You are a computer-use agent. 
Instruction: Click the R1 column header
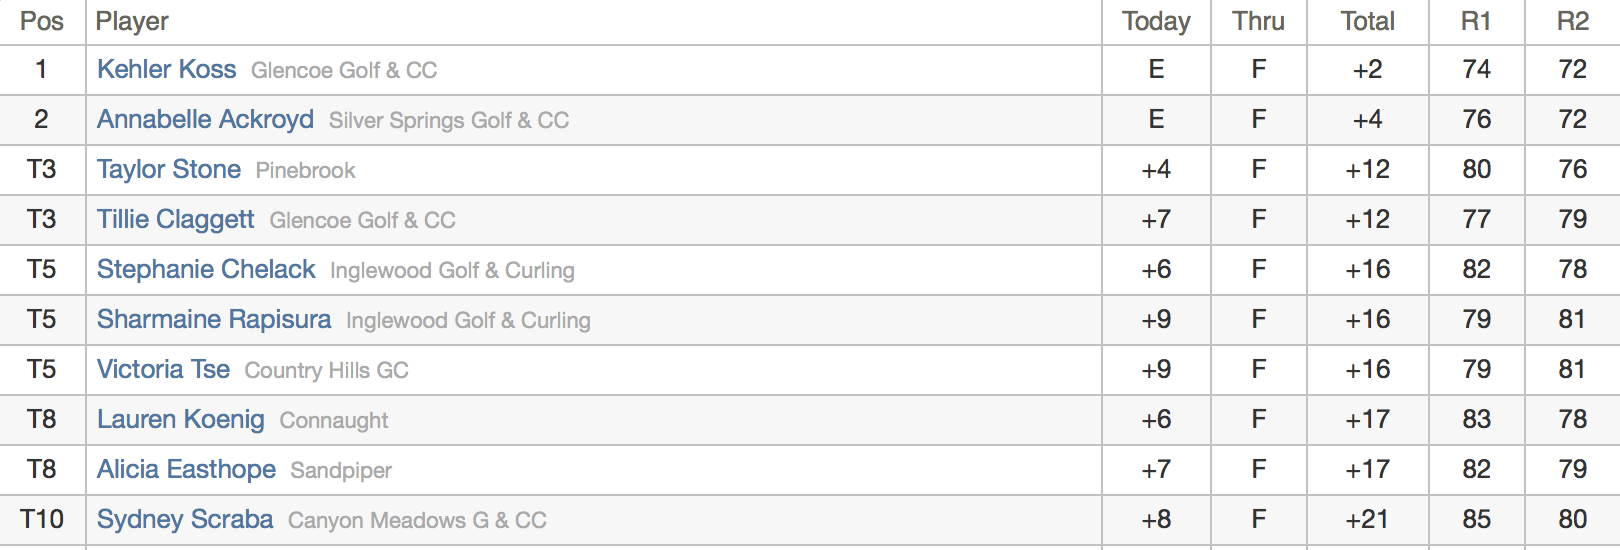coord(1476,21)
